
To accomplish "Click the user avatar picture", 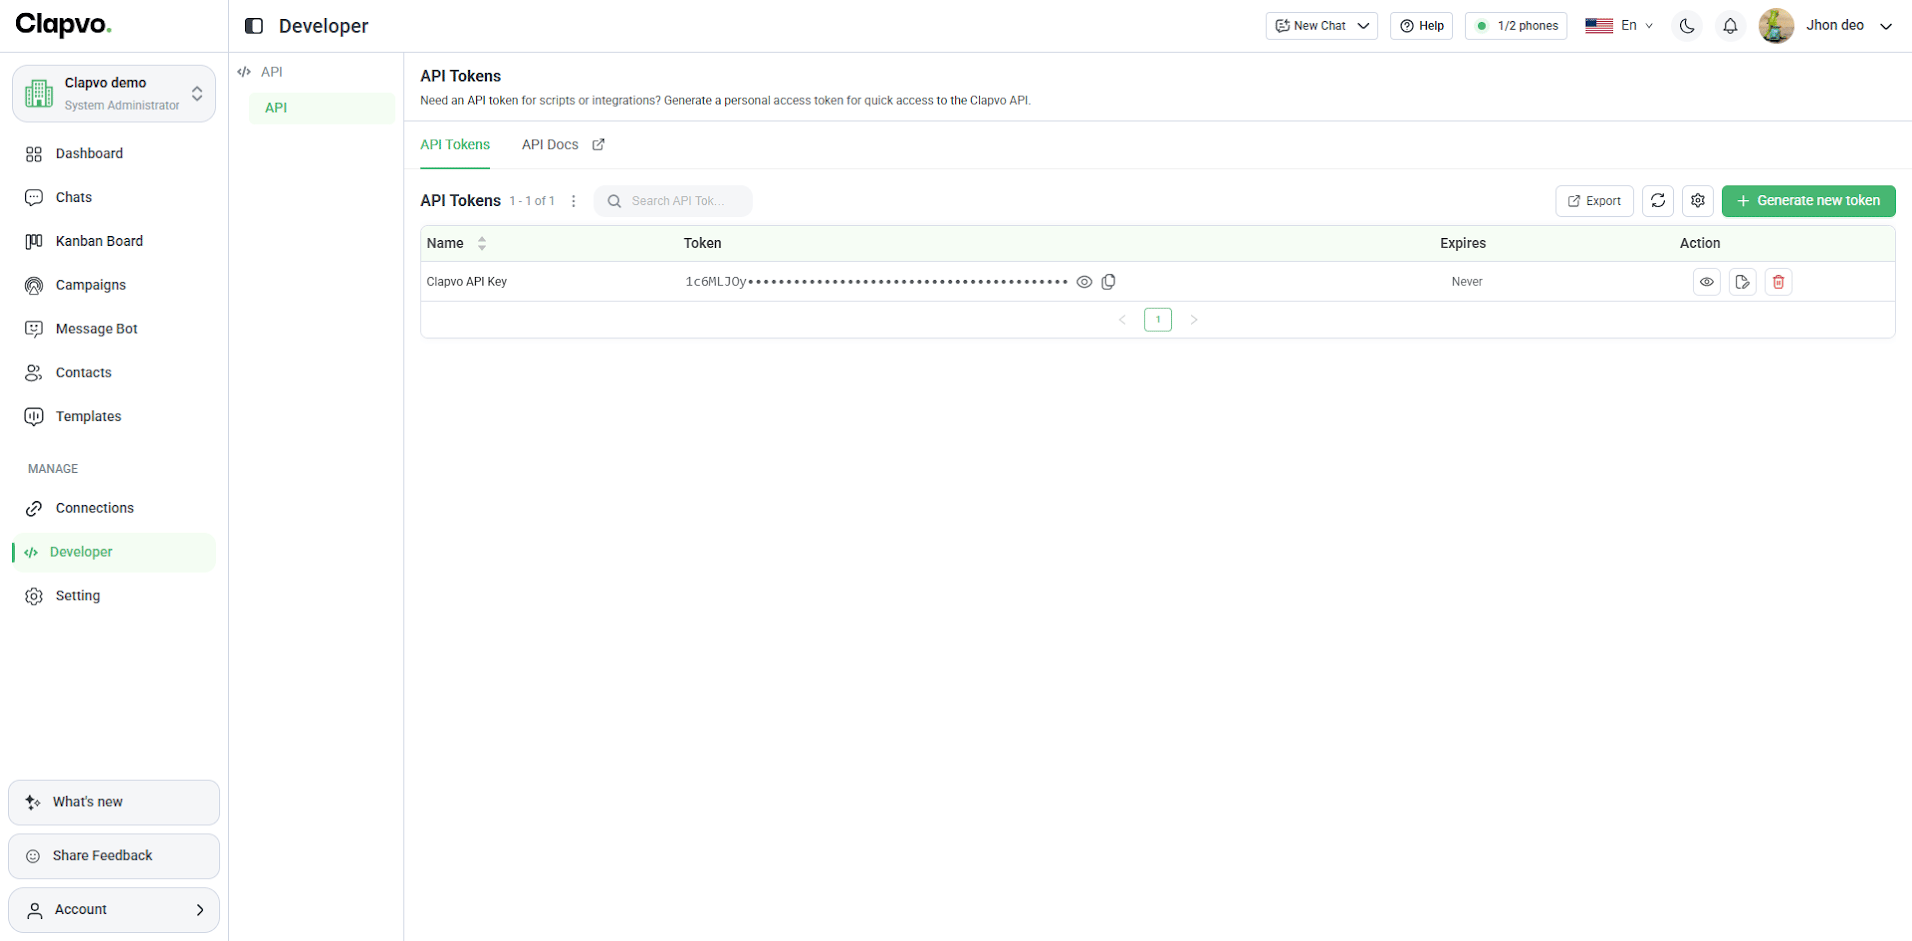I will click(x=1776, y=26).
